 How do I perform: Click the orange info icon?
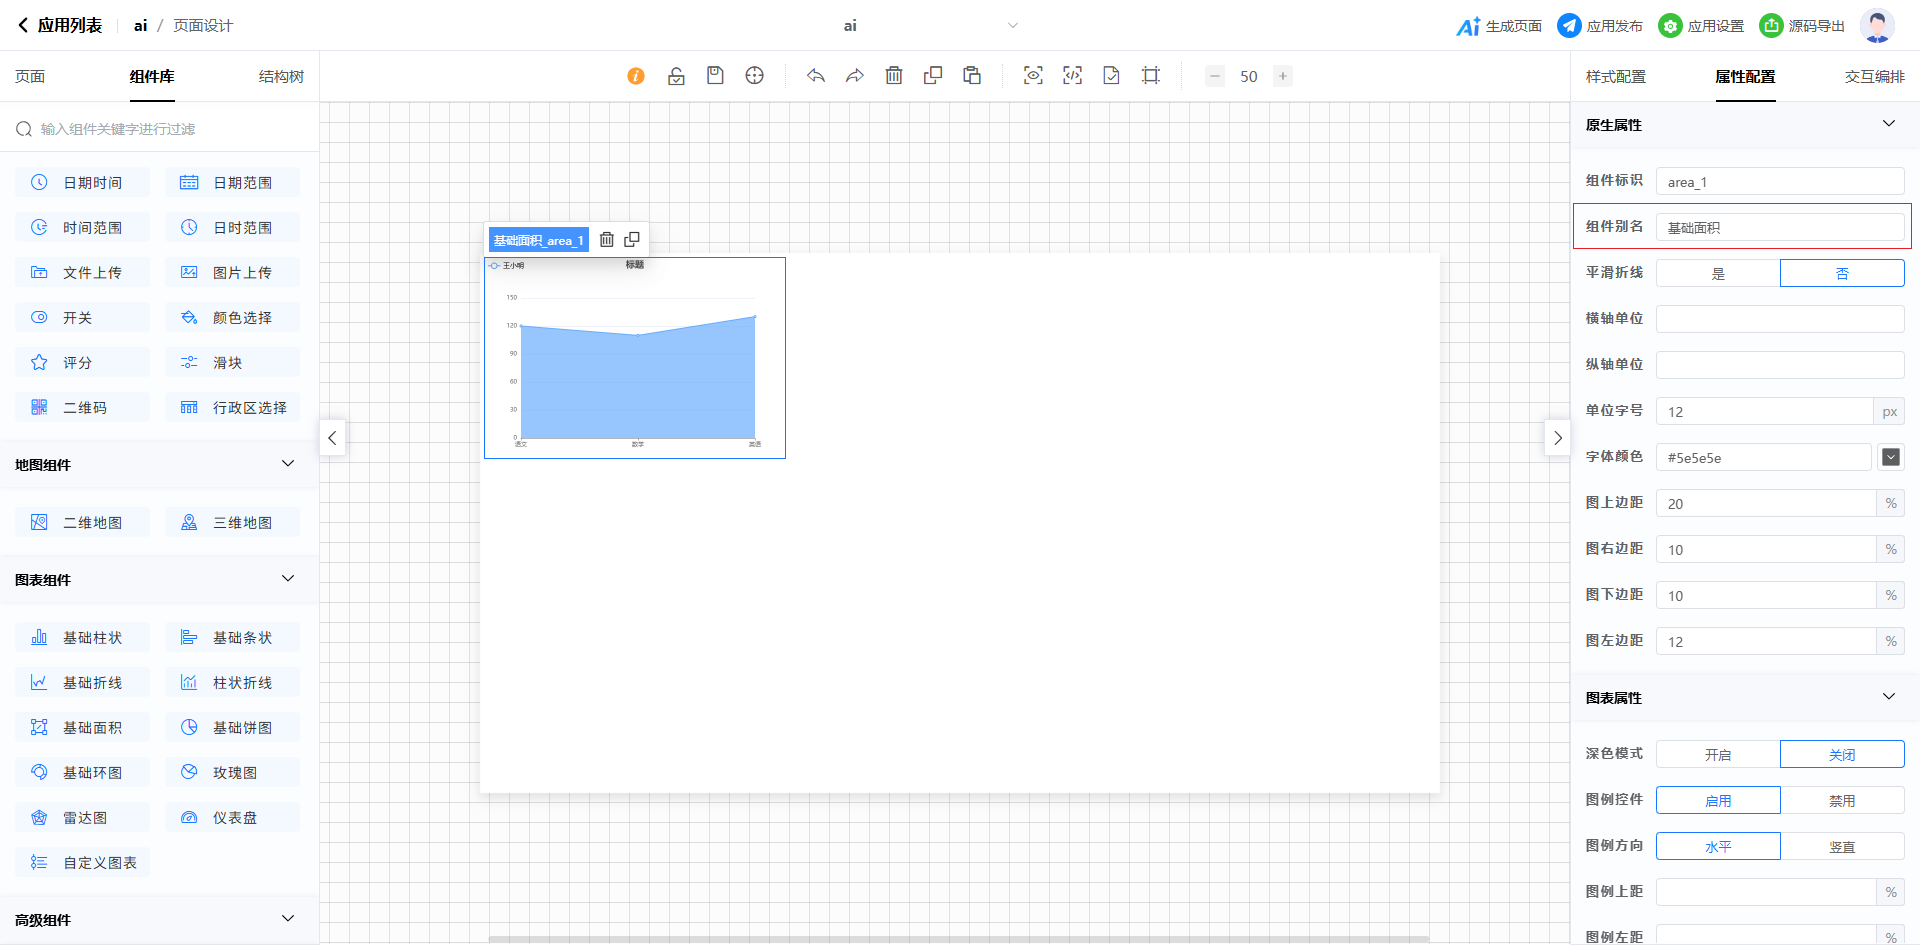tap(636, 76)
